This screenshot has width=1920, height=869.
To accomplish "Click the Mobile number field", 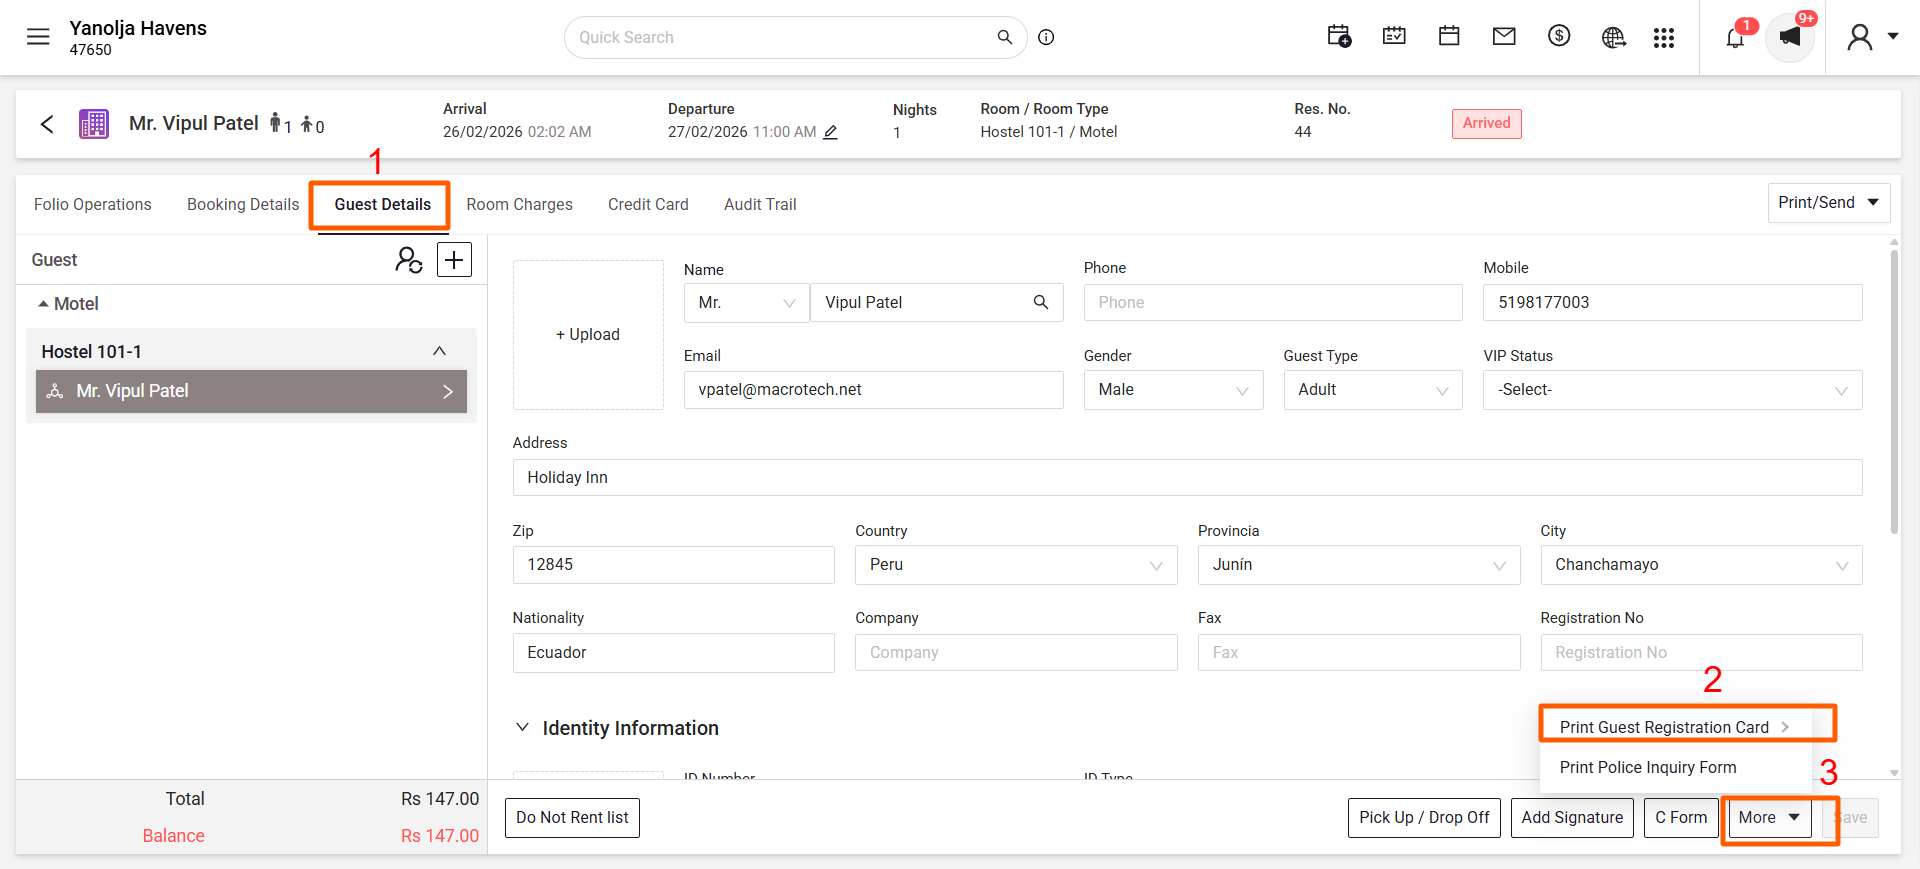I will pos(1673,302).
